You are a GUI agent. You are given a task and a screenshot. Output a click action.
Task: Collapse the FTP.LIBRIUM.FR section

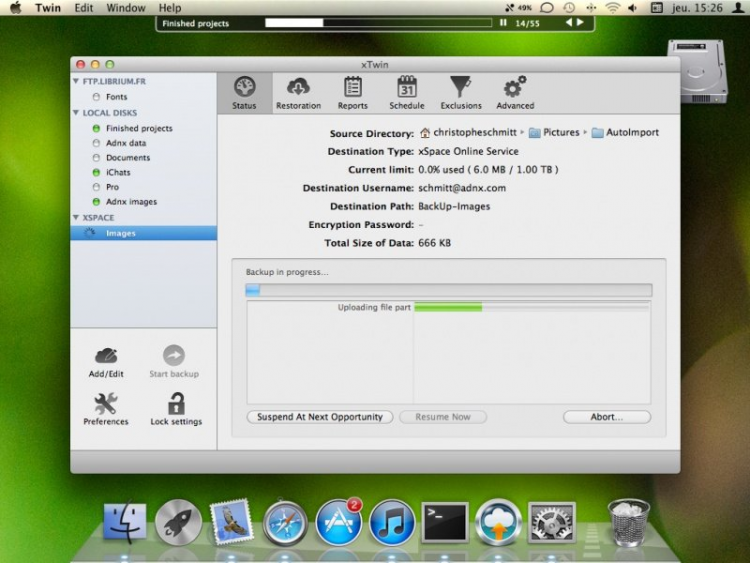coord(76,81)
